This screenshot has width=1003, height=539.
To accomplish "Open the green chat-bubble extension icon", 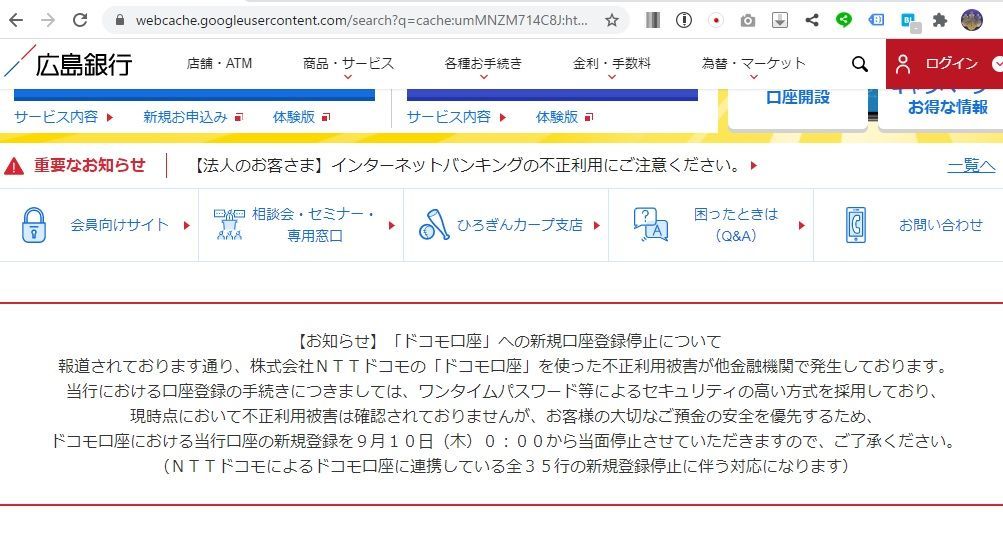I will pos(844,20).
